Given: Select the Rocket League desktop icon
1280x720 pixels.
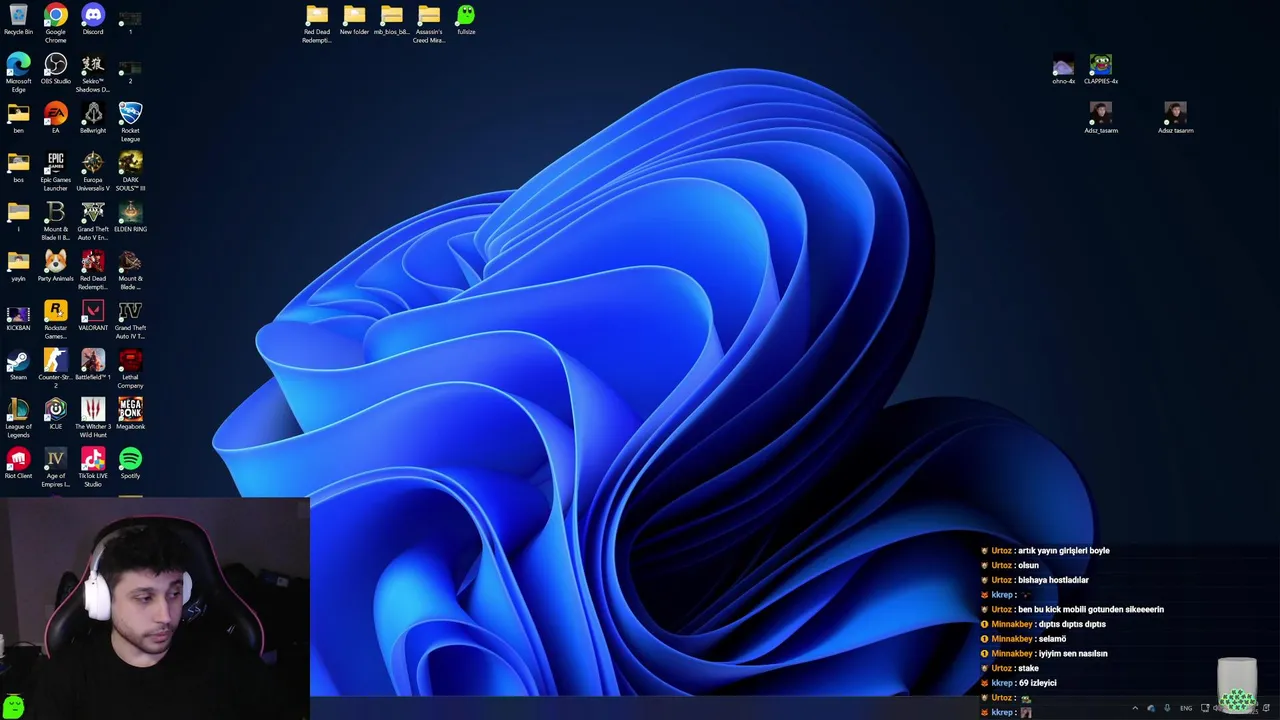Looking at the screenshot, I should pos(130,122).
